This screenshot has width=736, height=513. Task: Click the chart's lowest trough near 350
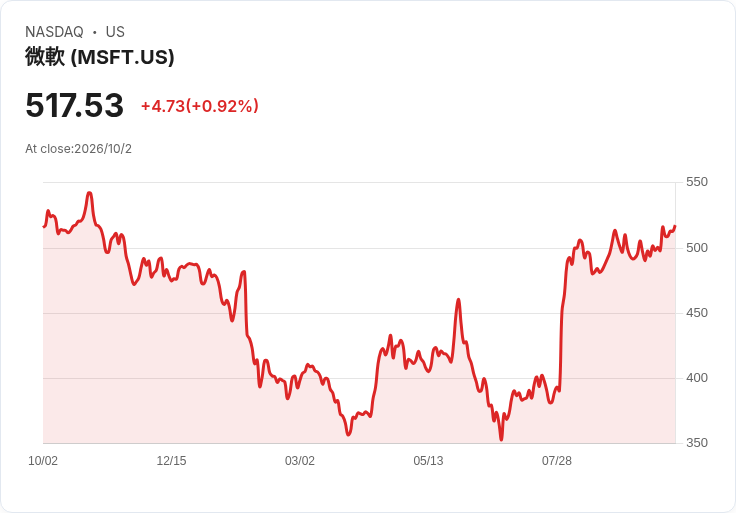[x=501, y=439]
